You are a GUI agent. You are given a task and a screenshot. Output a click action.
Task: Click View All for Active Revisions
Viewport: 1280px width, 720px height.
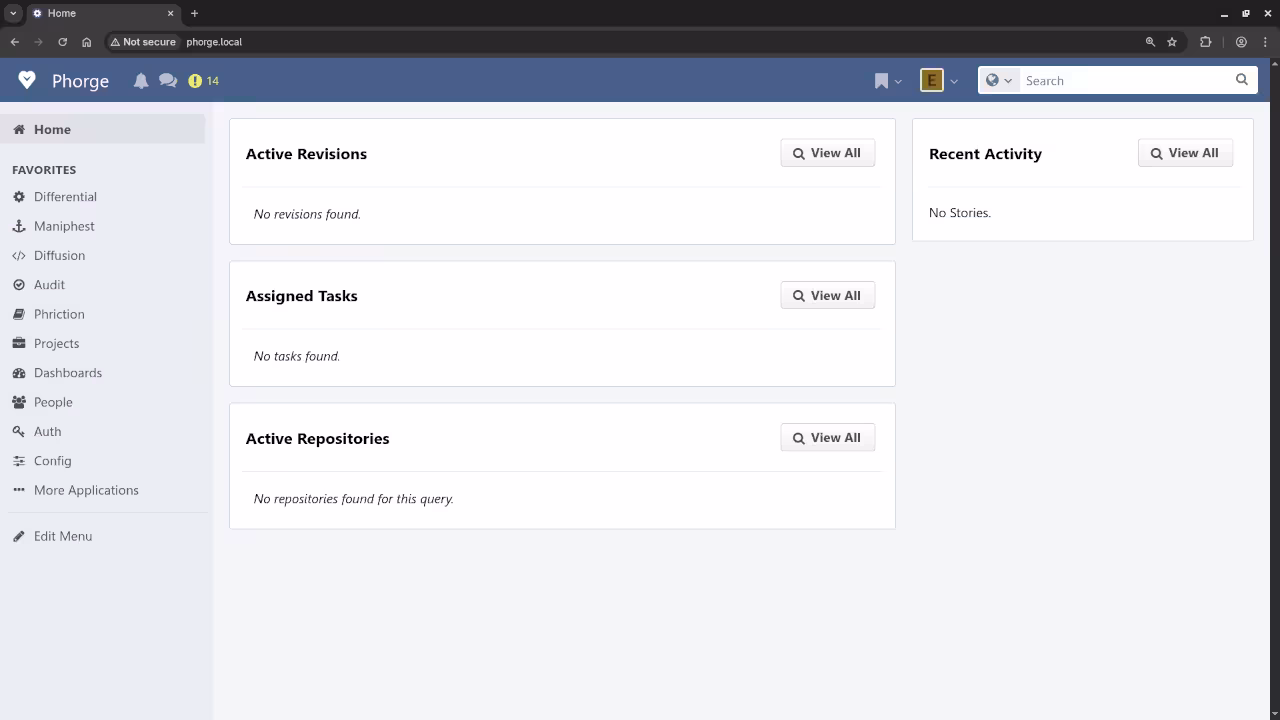[x=827, y=153]
